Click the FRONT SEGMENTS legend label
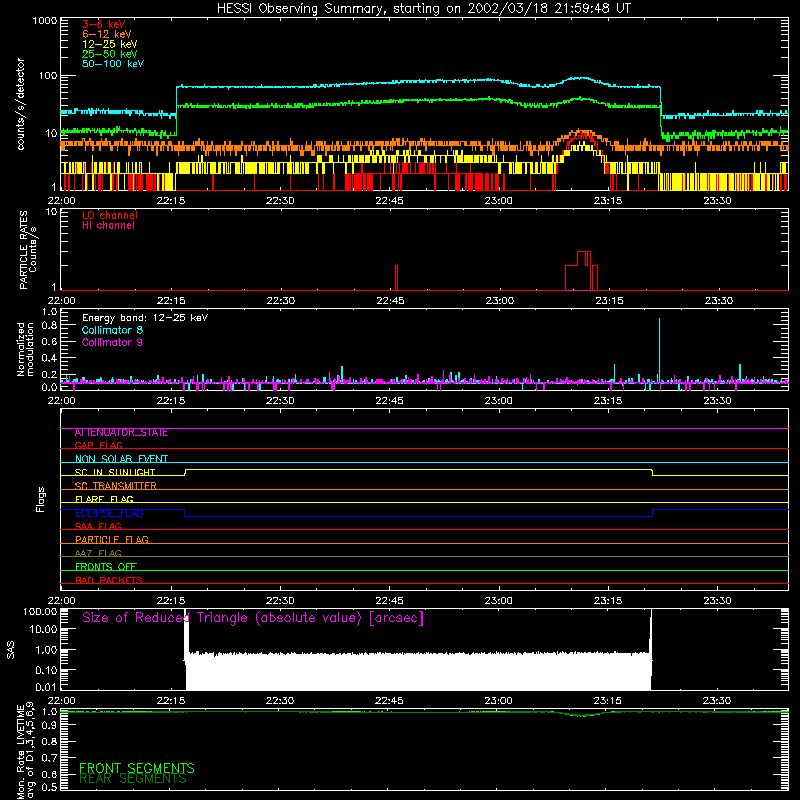800x800 pixels. coord(137,768)
